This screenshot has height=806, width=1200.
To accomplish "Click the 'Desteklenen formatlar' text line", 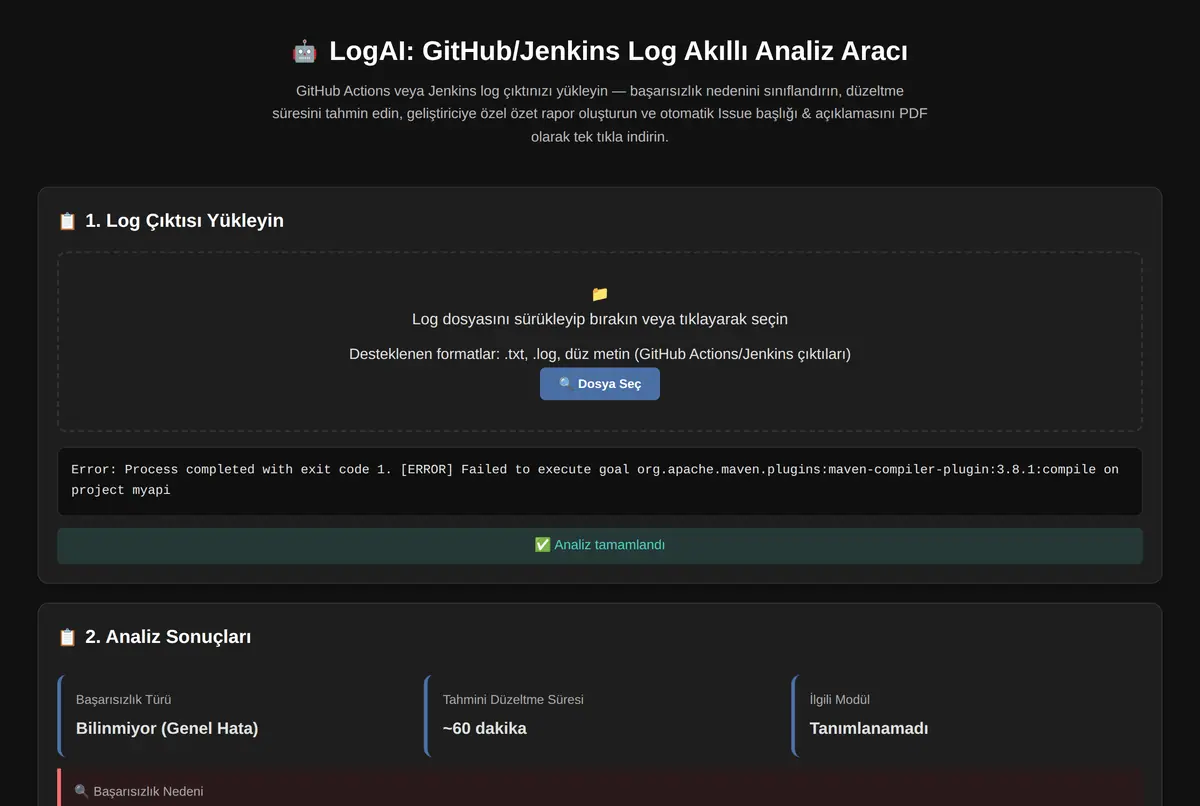I will [x=600, y=354].
